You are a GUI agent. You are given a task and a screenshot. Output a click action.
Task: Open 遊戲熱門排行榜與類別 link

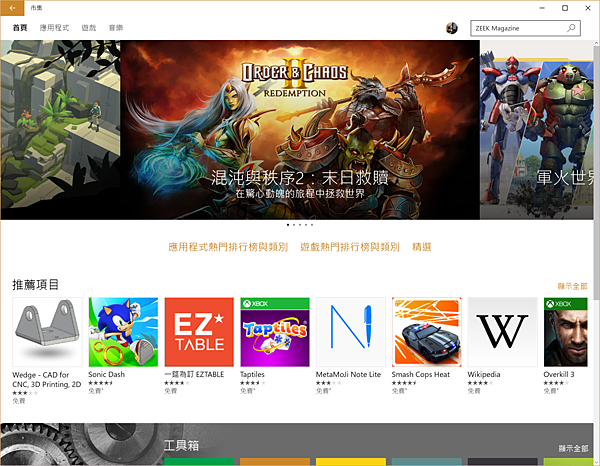coord(350,247)
